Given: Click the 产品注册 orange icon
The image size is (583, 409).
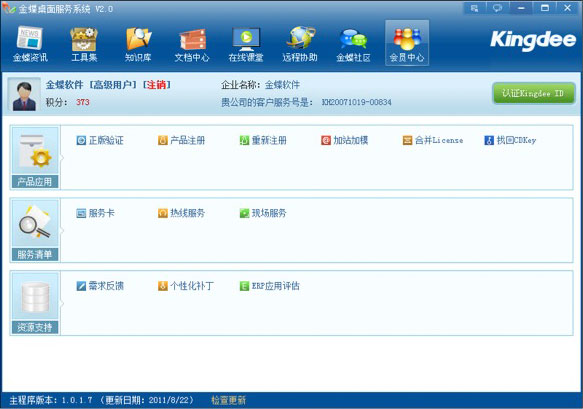Looking at the screenshot, I should [163, 140].
